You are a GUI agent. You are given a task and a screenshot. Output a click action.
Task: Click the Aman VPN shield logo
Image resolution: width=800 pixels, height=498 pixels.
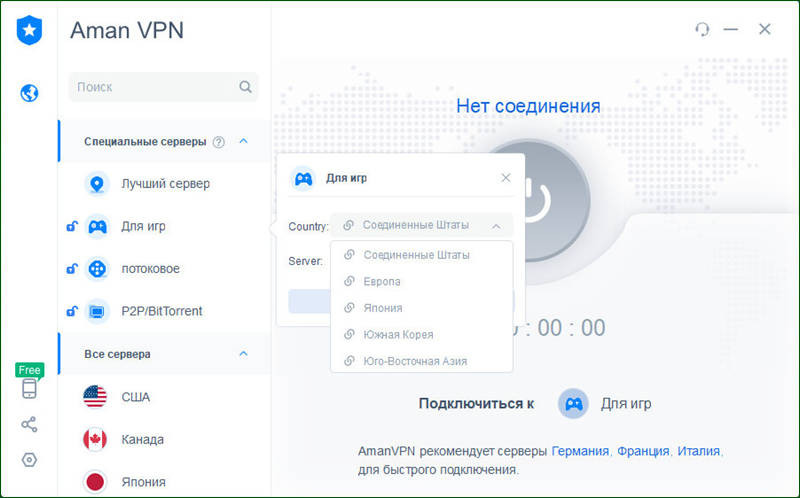point(29,30)
